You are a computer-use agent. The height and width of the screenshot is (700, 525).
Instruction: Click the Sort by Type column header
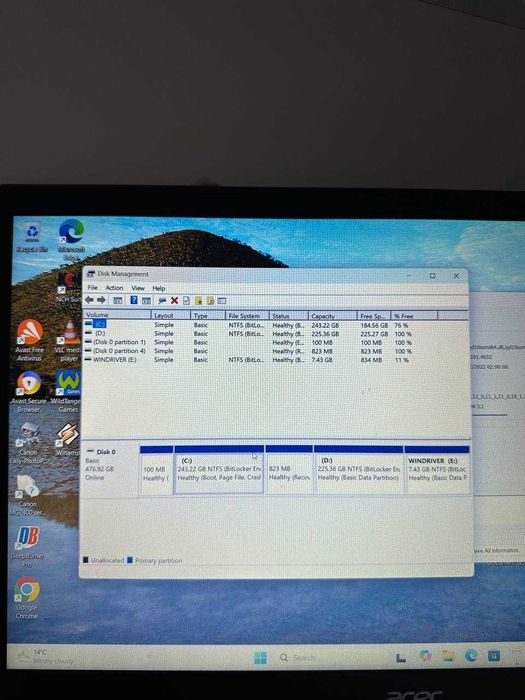pyautogui.click(x=208, y=315)
